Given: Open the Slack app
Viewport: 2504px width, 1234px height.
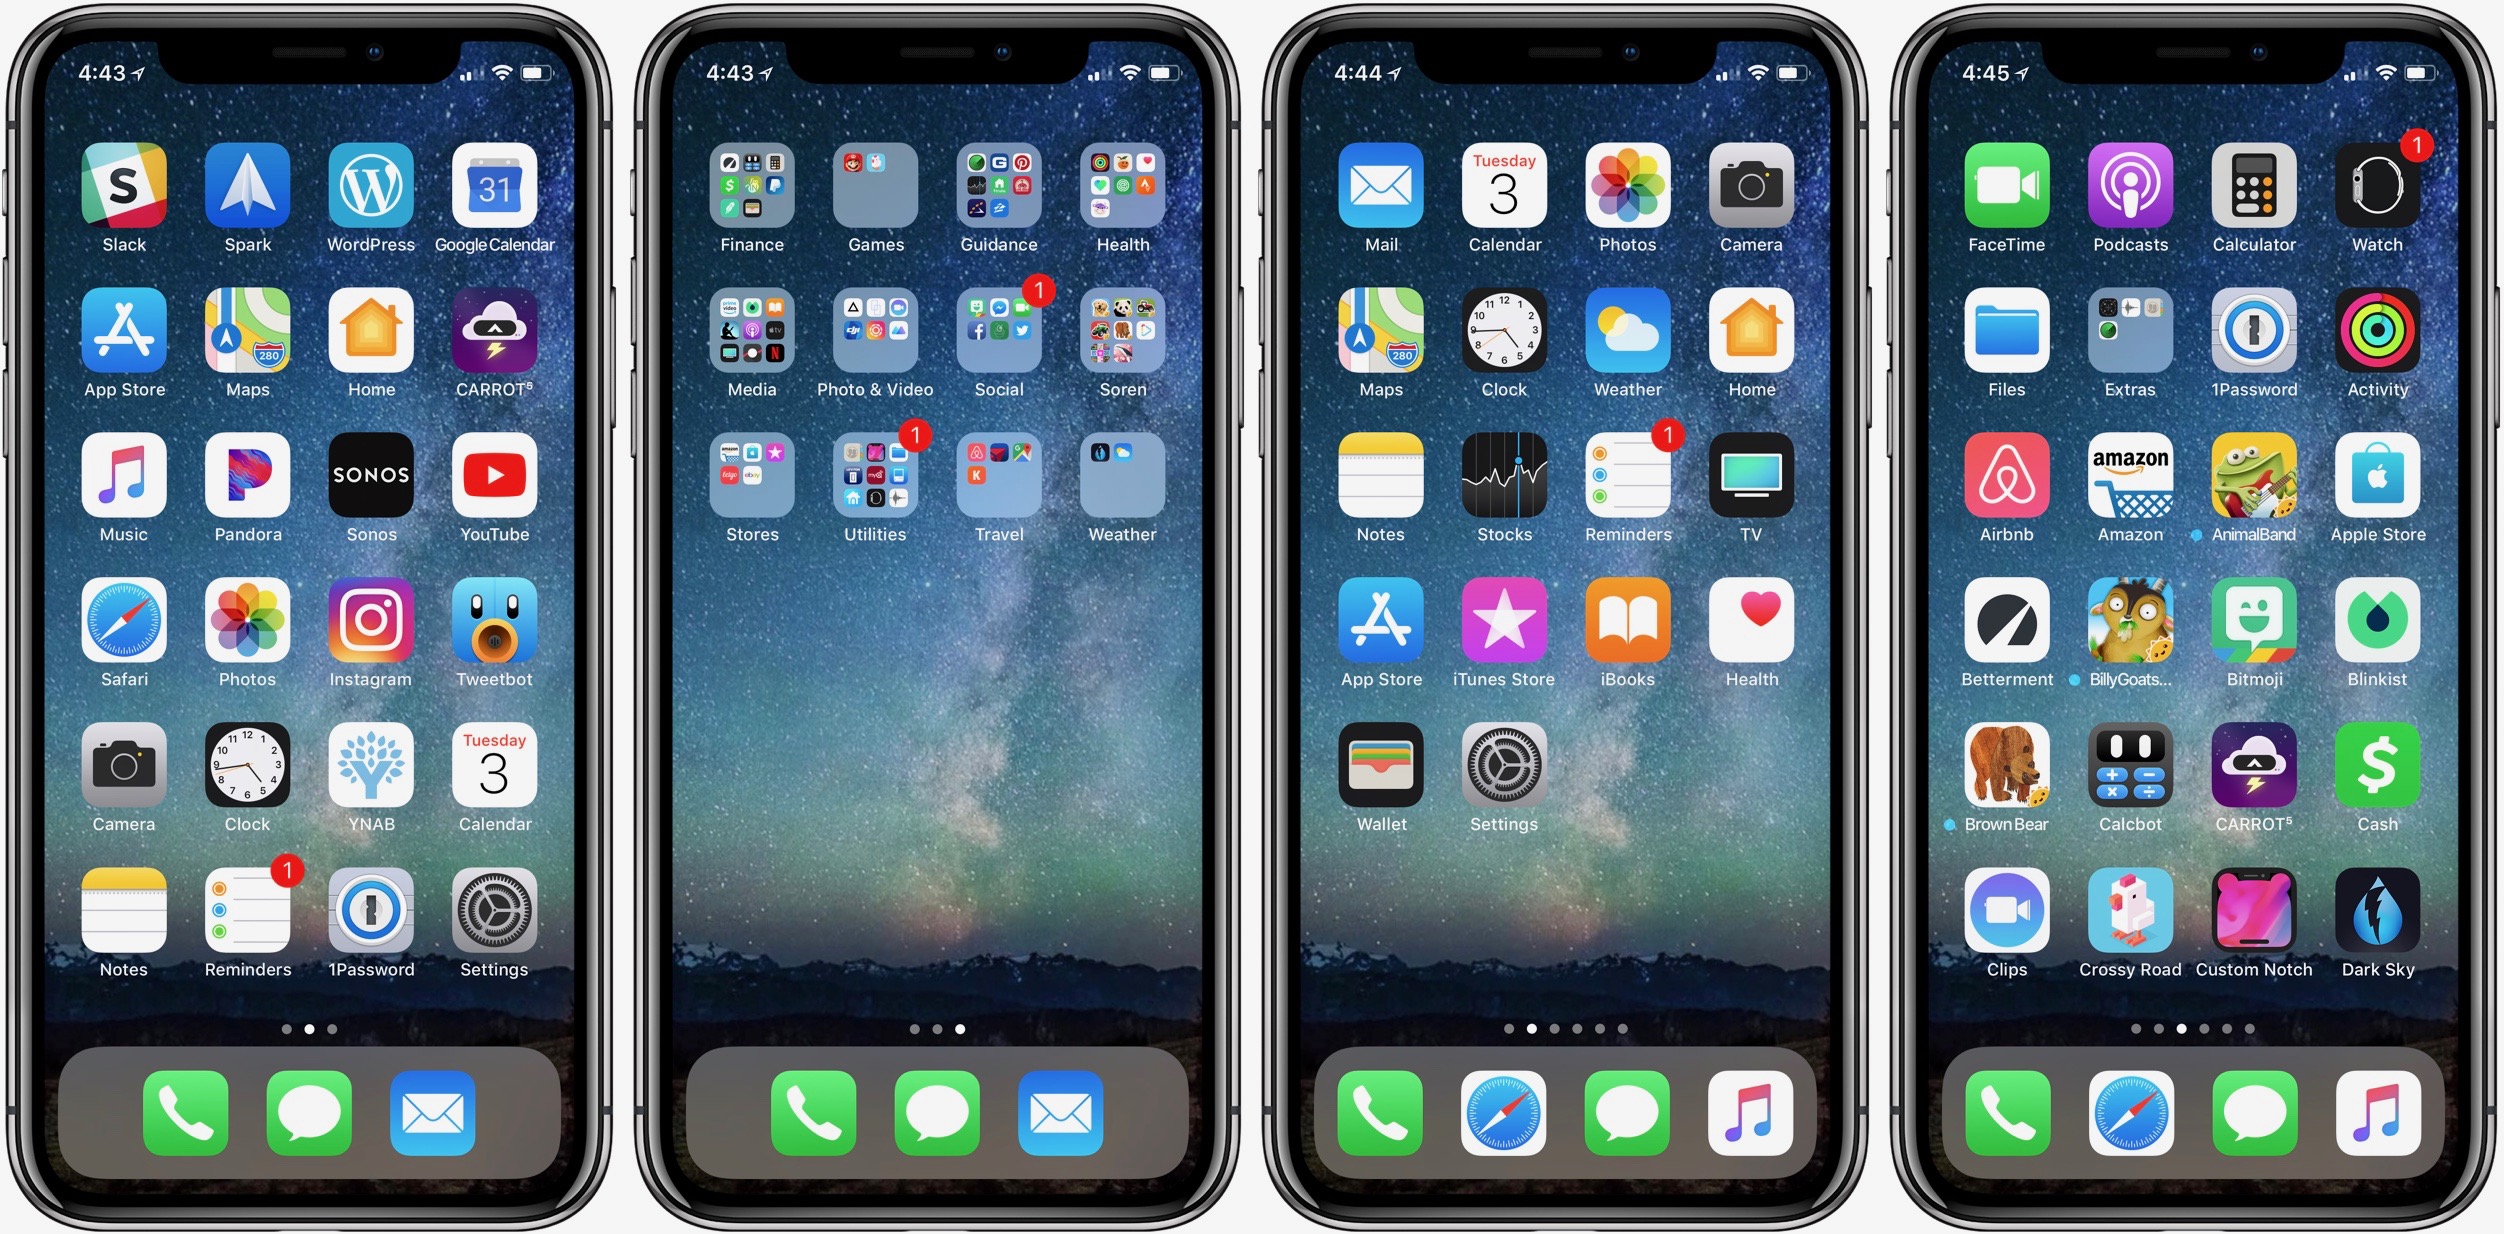Looking at the screenshot, I should (125, 192).
